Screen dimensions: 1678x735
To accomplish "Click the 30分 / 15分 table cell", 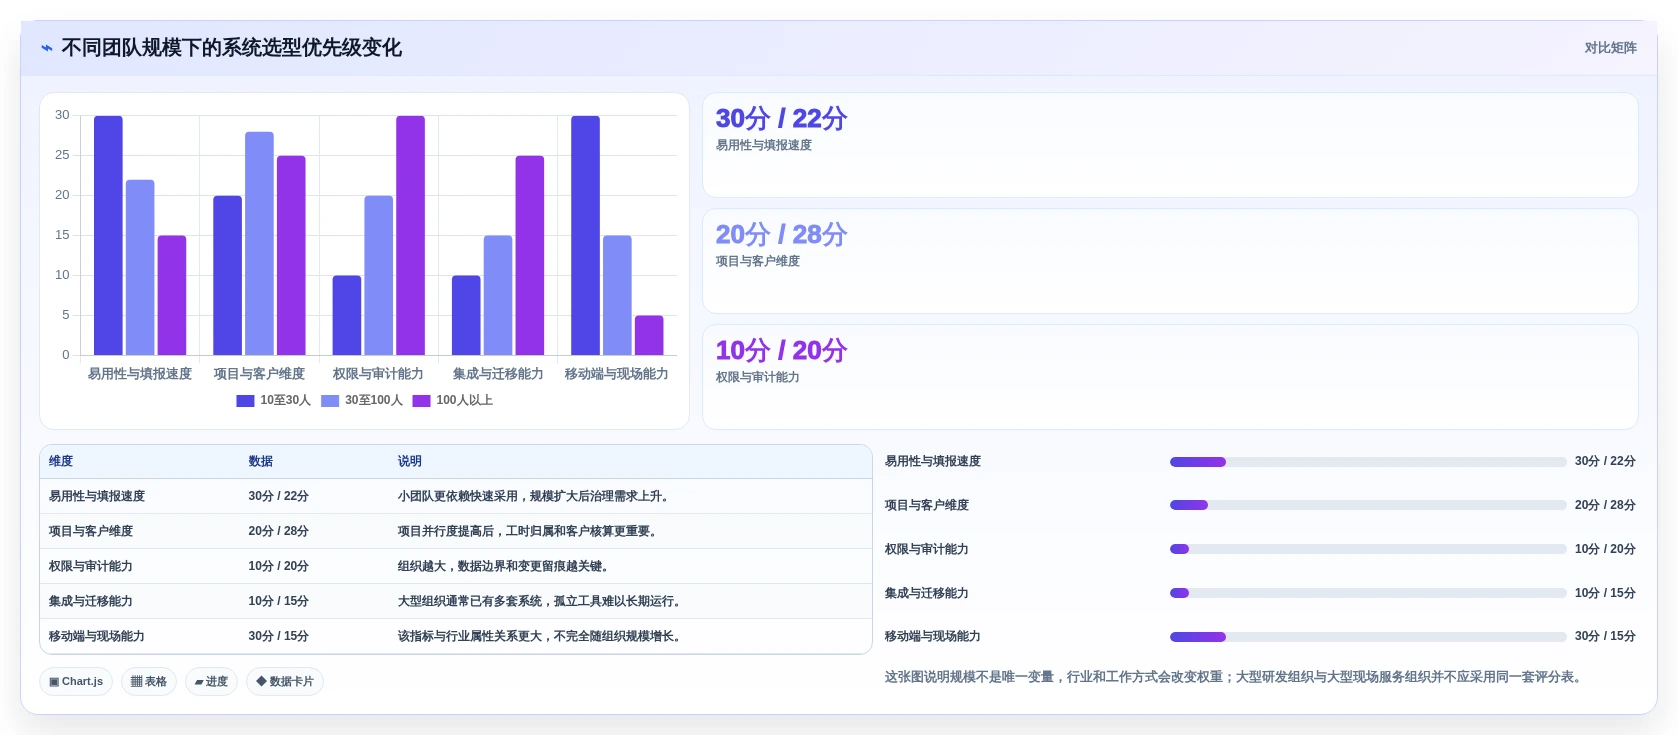I will click(315, 636).
